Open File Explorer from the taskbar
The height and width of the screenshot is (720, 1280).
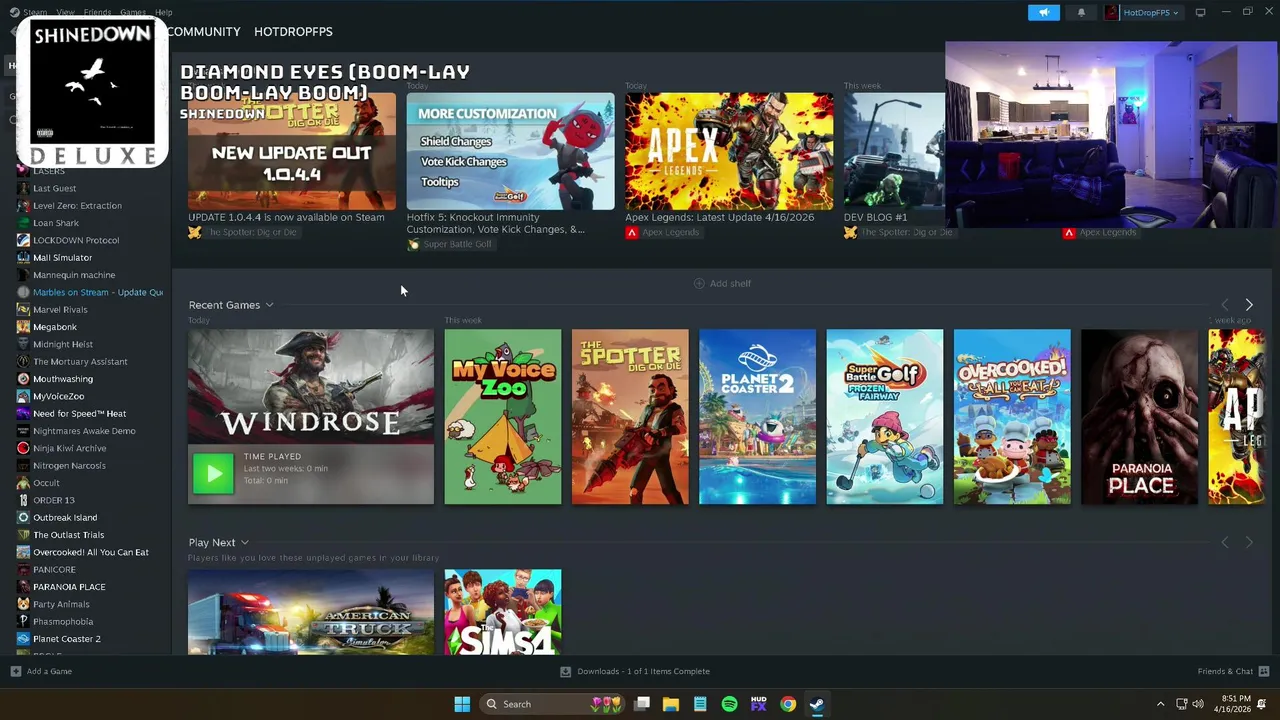coord(671,704)
